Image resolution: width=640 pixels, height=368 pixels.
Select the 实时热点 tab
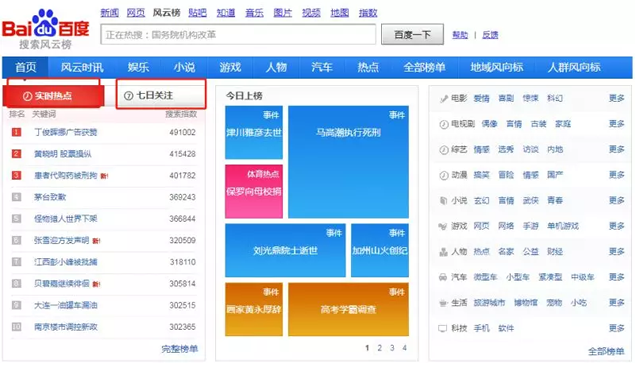[53, 95]
